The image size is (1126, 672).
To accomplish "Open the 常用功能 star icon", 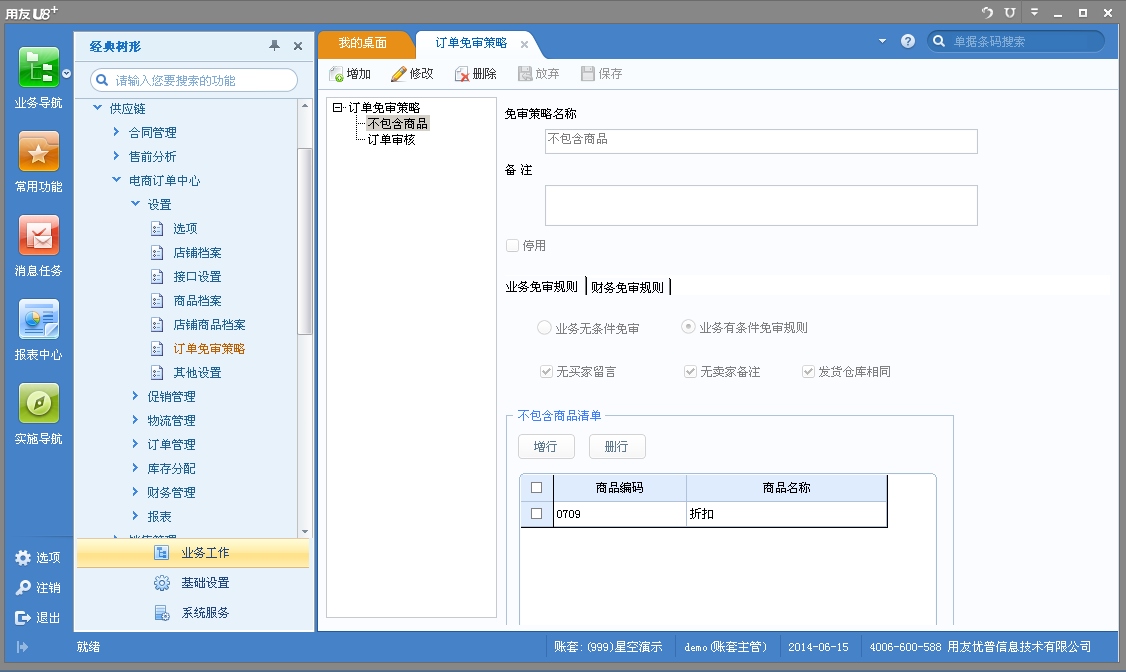I will (39, 151).
